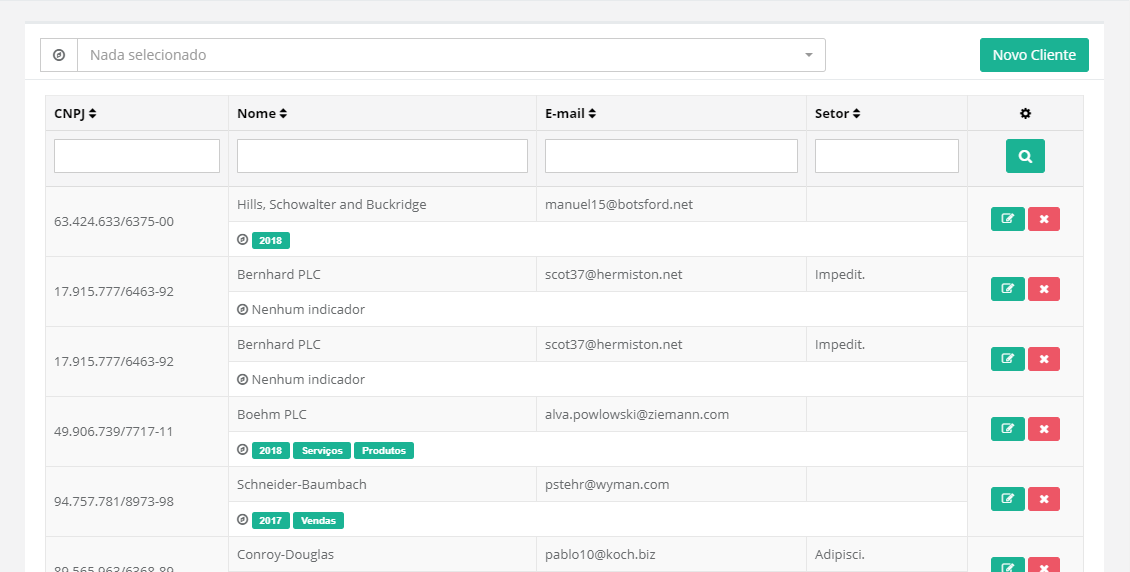This screenshot has width=1130, height=572.
Task: Select the email alva.powlowski@ziemann.com
Action: tap(637, 414)
